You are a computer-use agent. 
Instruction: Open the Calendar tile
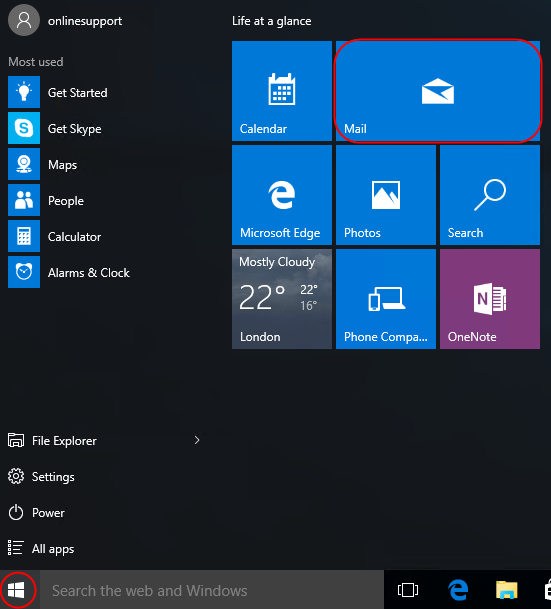[x=282, y=91]
